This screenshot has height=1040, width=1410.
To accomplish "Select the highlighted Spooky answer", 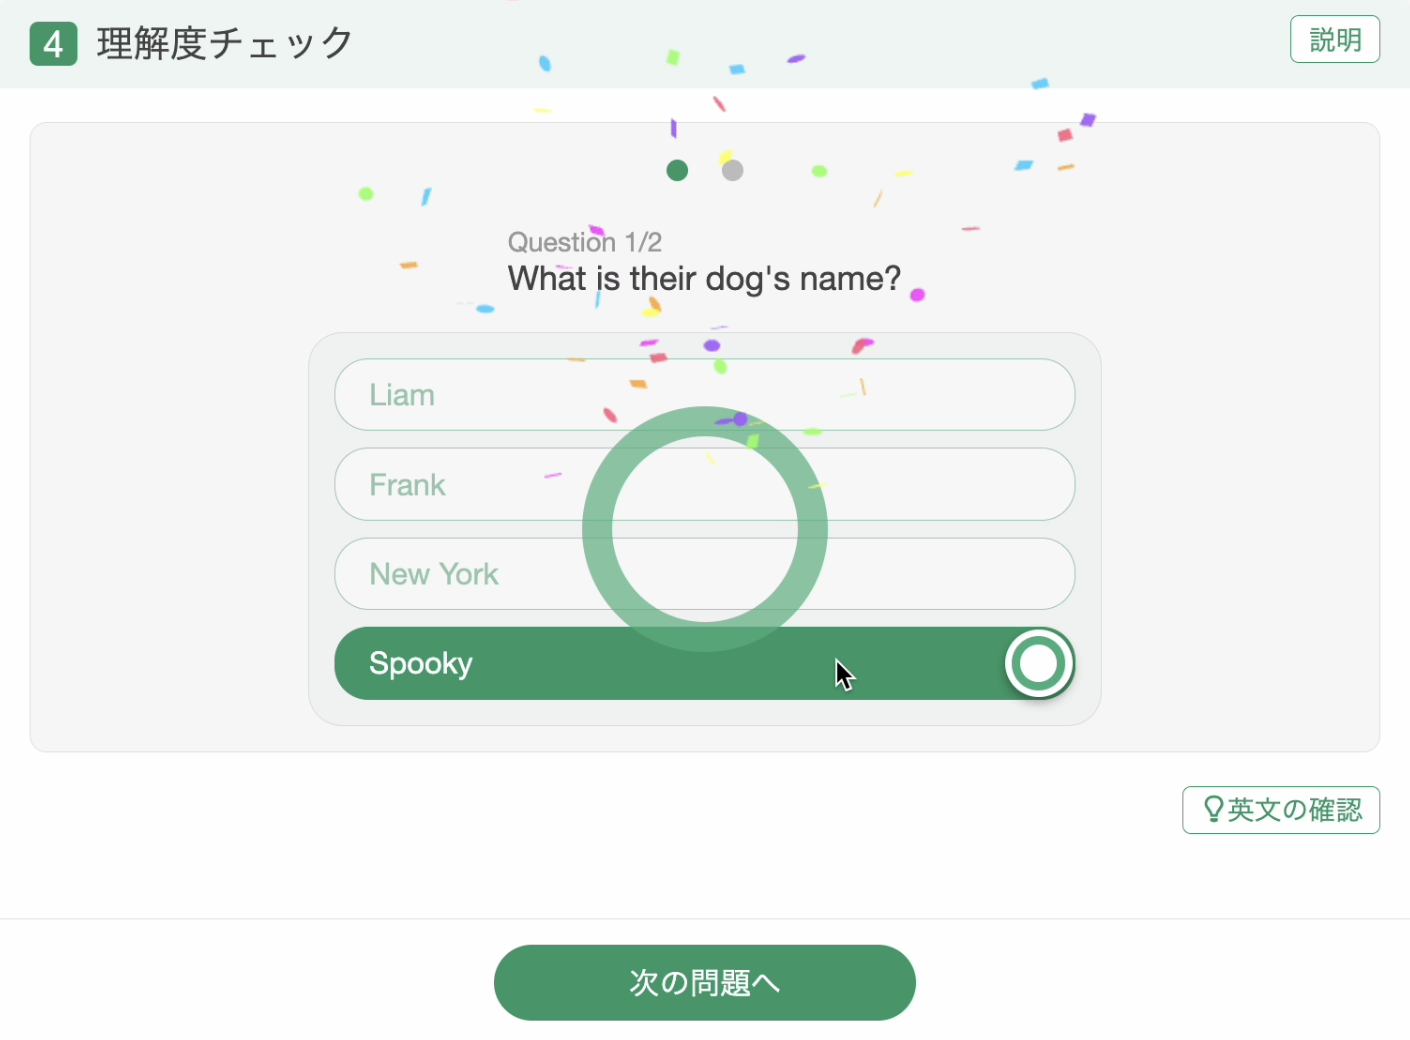I will point(705,663).
